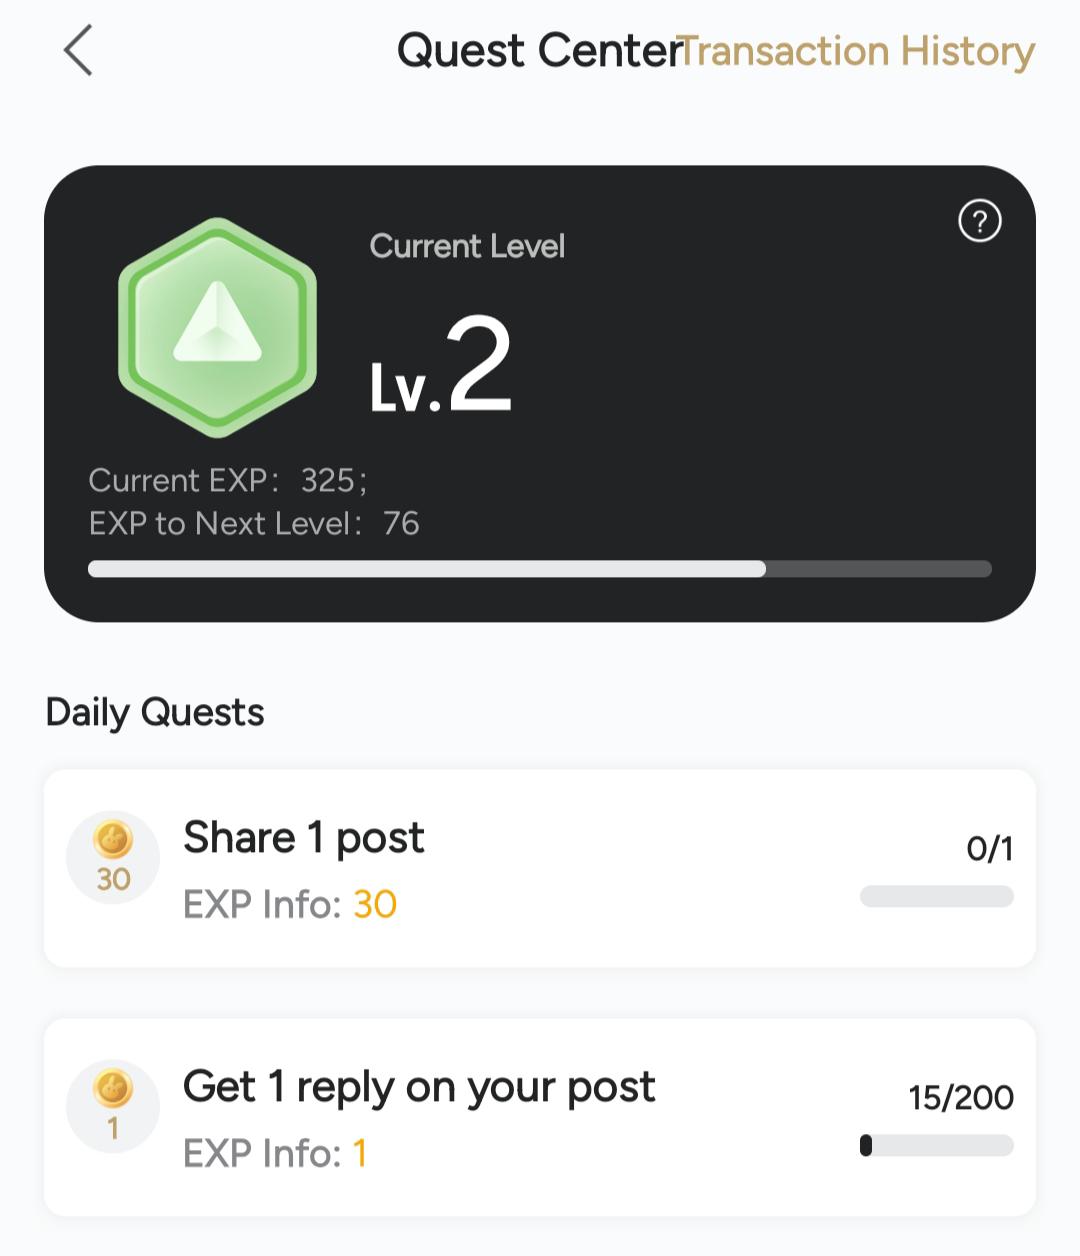Click the Current Level label

[467, 246]
